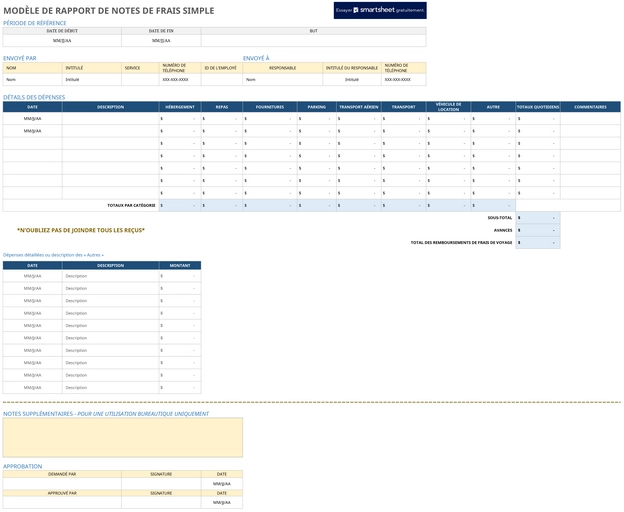Click the Repas column header
Viewport: 624px width, 512px height.
(222, 107)
